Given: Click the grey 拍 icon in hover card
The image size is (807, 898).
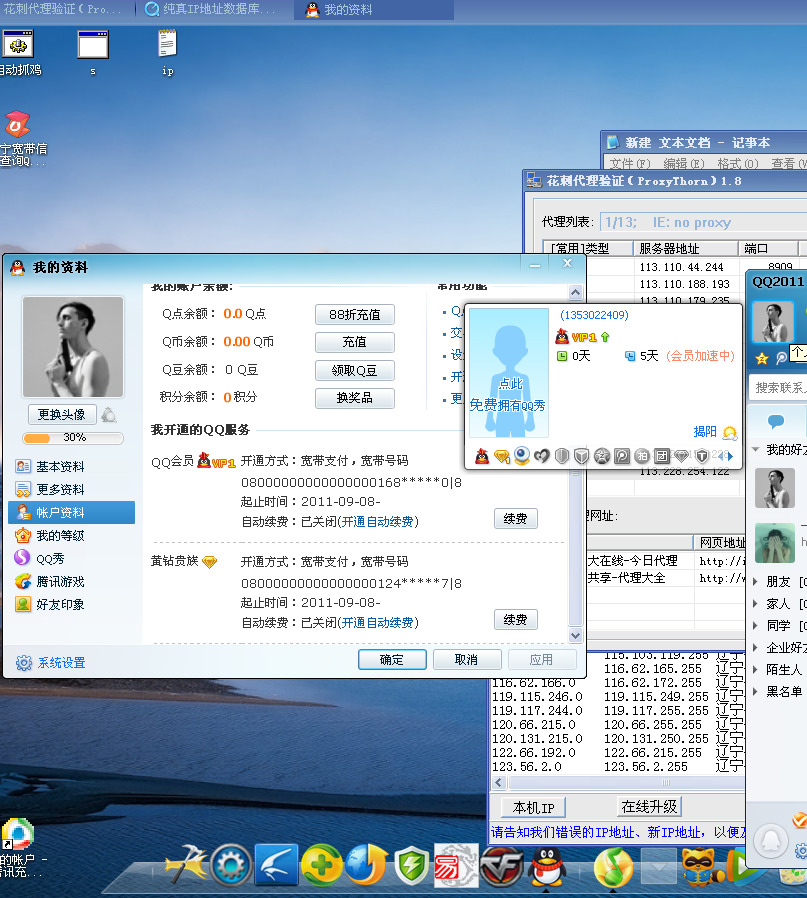Looking at the screenshot, I should [x=641, y=456].
